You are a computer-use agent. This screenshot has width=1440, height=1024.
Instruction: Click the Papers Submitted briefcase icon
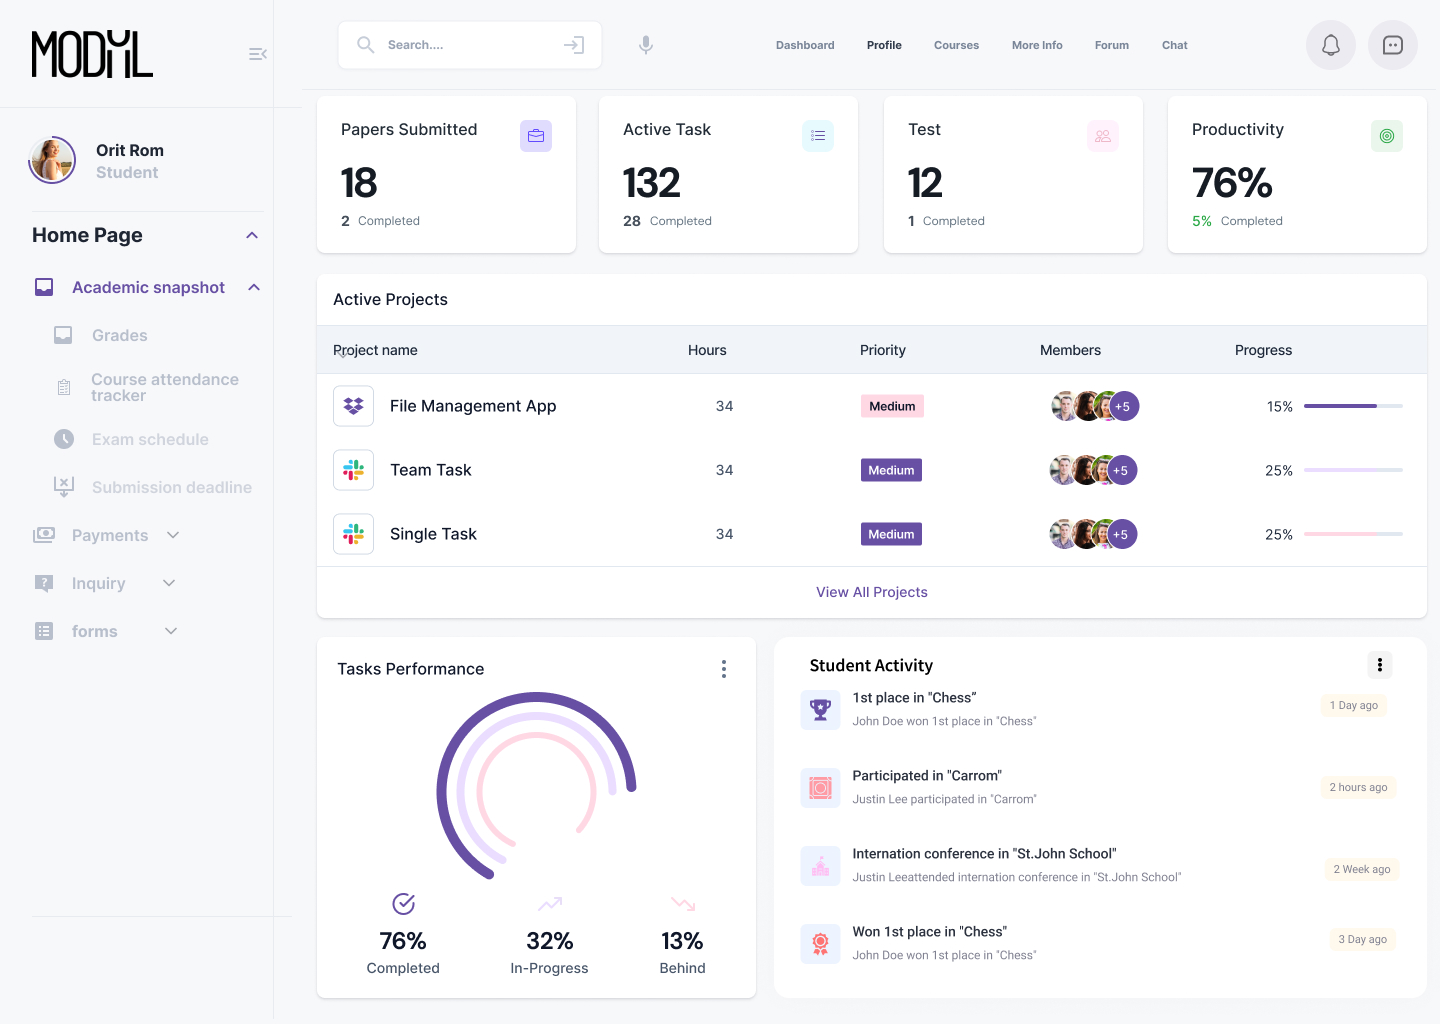tap(536, 136)
